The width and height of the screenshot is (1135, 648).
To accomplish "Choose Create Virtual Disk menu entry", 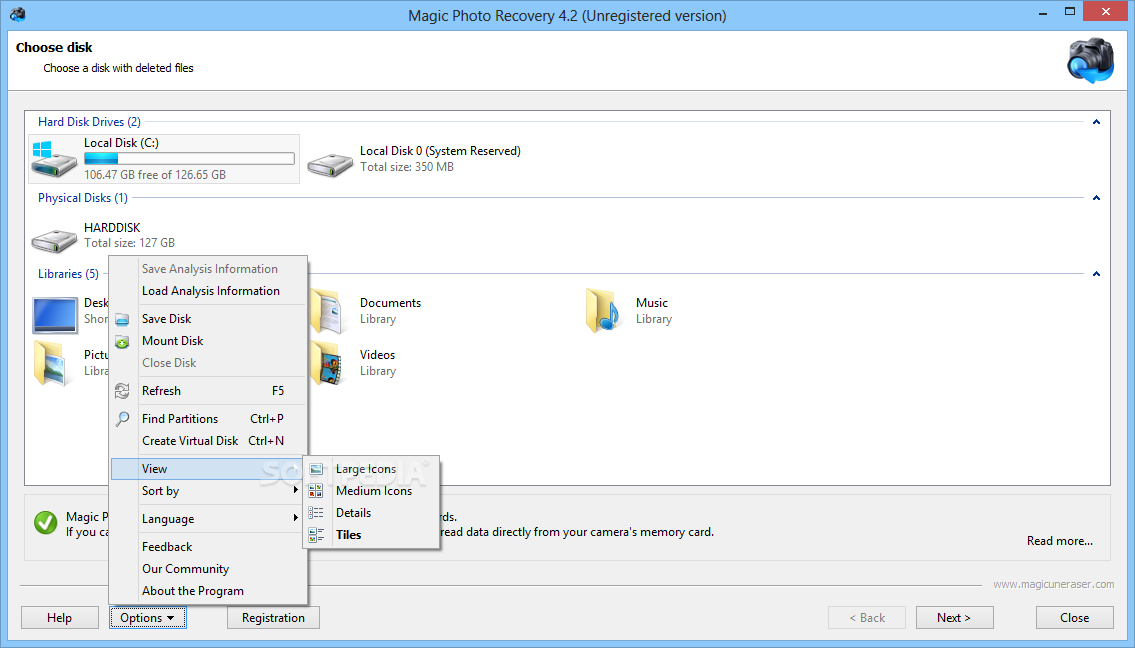I will click(x=208, y=441).
